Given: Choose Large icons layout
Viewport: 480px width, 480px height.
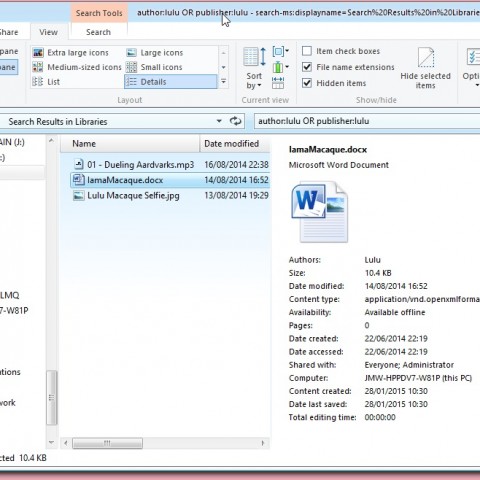Looking at the screenshot, I should click(155, 53).
